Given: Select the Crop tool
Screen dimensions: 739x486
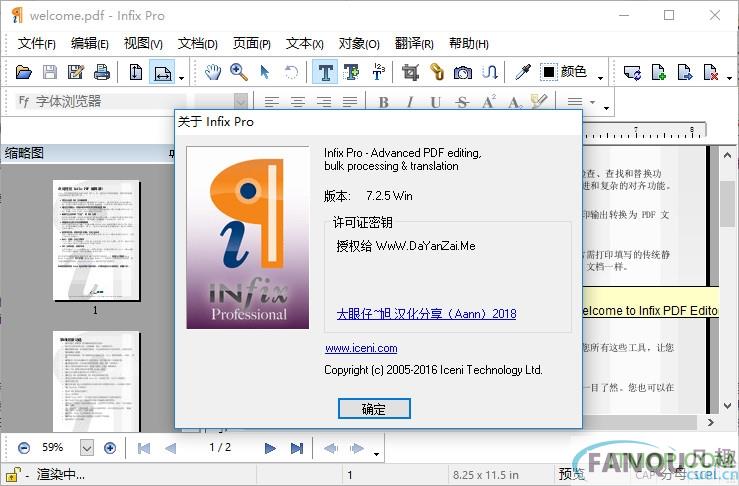Looking at the screenshot, I should point(410,72).
